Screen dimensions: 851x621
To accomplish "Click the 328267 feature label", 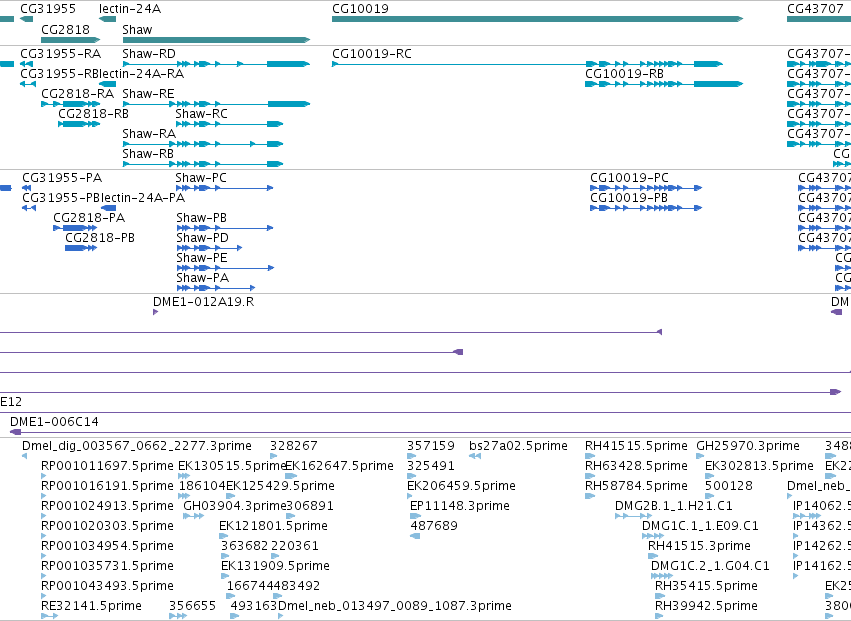I will tap(294, 446).
